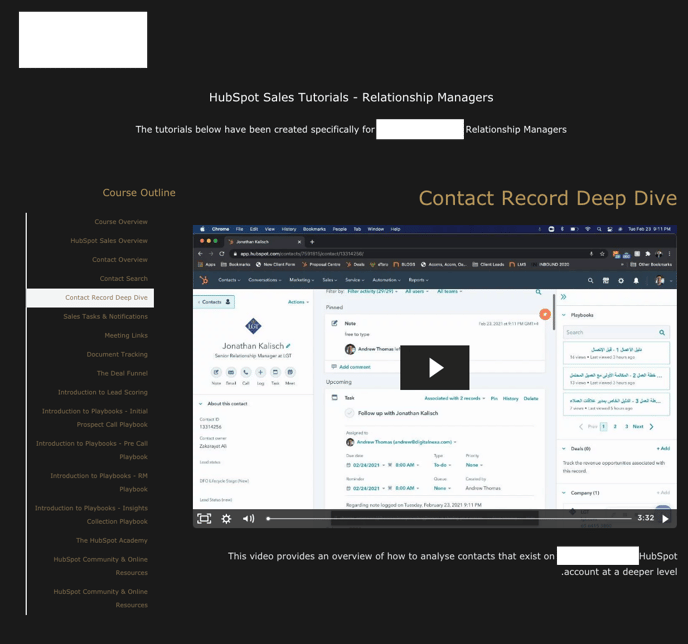This screenshot has height=644, width=688.
Task: Select Contact Overview in the course outline
Action: (x=120, y=260)
